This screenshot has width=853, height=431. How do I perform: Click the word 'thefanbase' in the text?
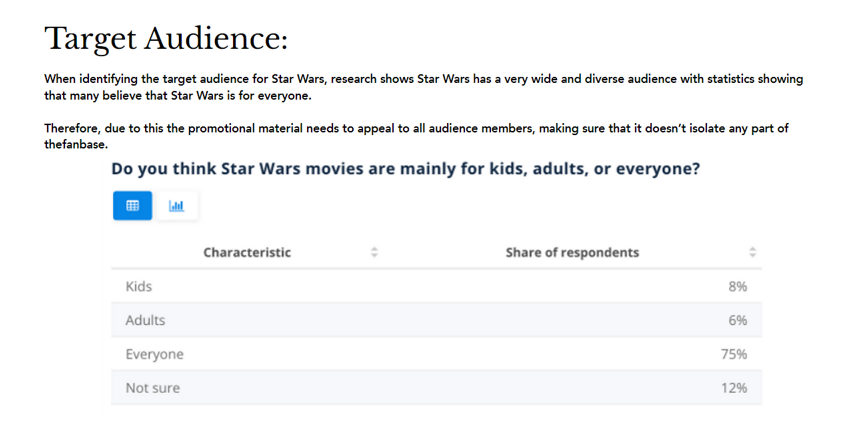[76, 145]
